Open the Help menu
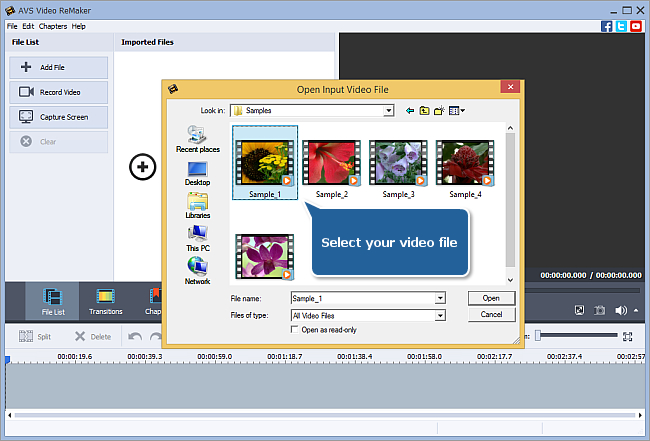650x441 pixels. 78,27
